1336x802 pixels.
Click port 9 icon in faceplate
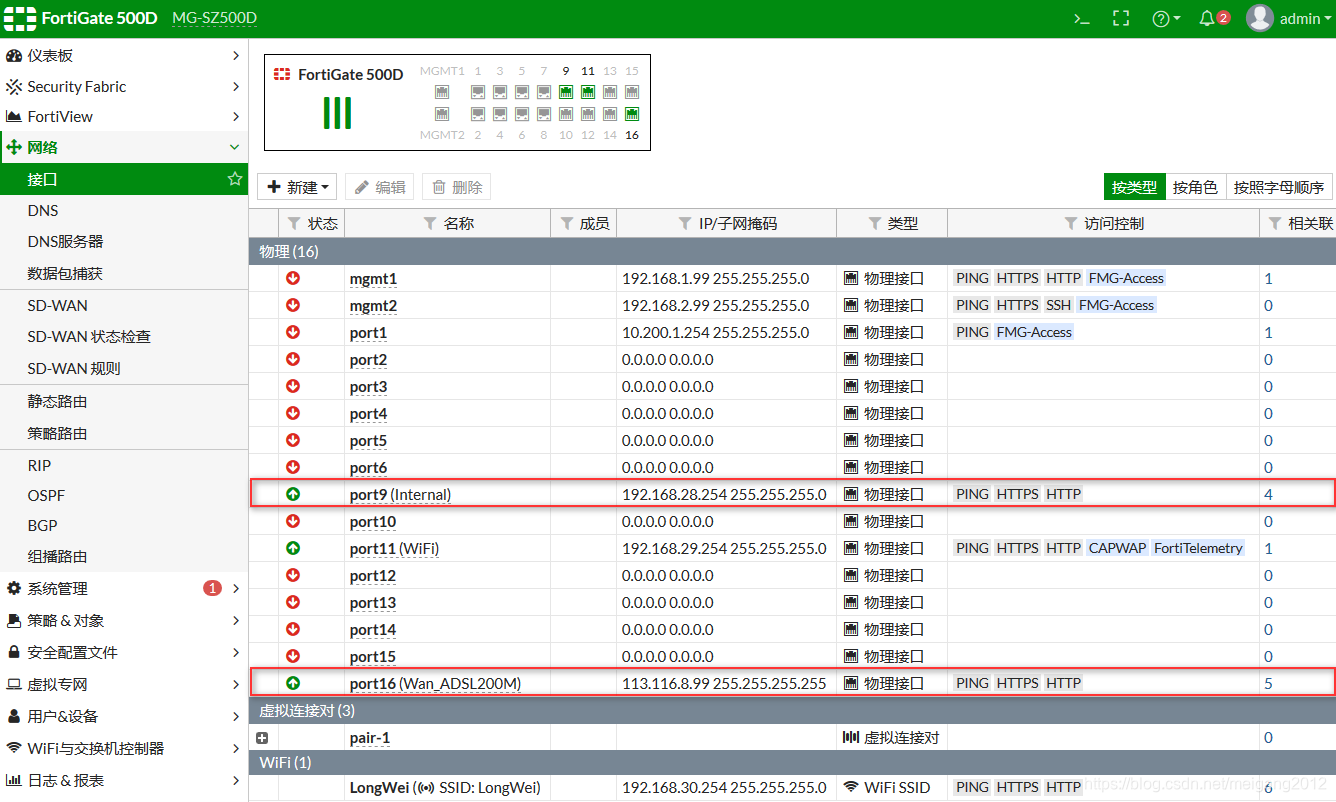[x=566, y=92]
